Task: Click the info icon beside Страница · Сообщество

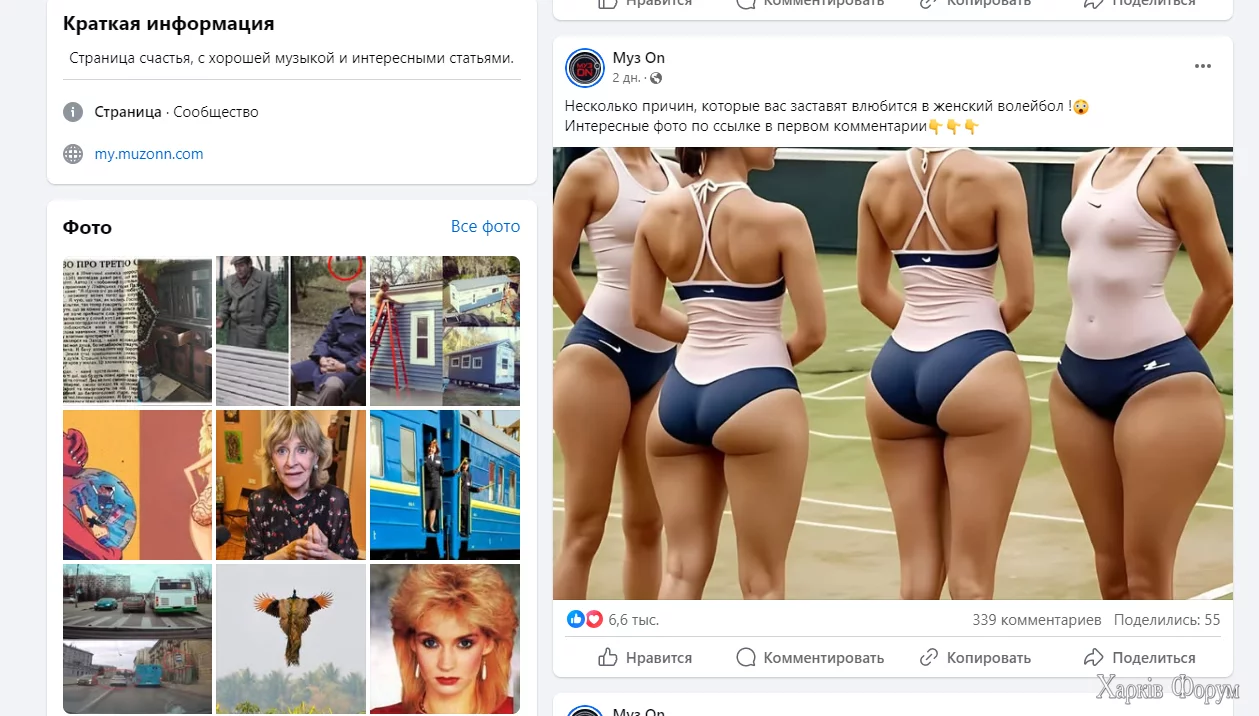Action: 73,112
